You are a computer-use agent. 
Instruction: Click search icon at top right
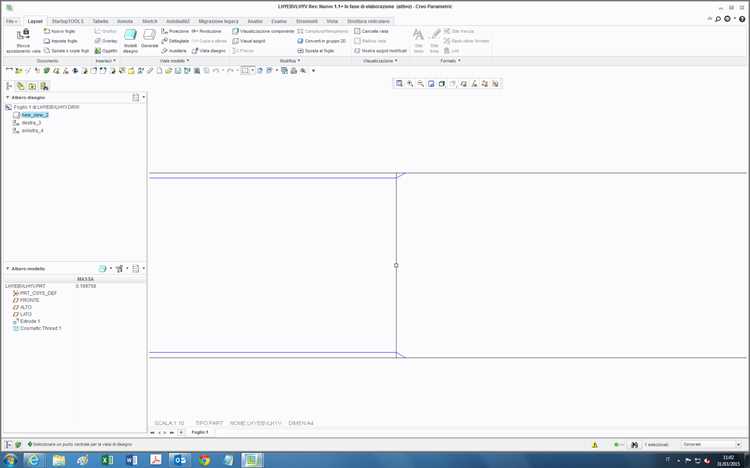pyautogui.click(x=718, y=19)
